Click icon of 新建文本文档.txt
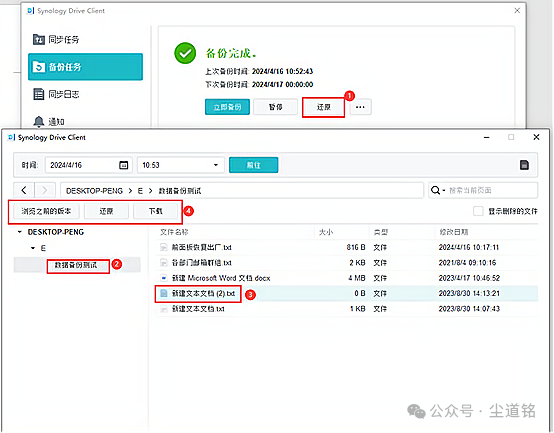Image resolution: width=554 pixels, height=433 pixels. (x=163, y=309)
